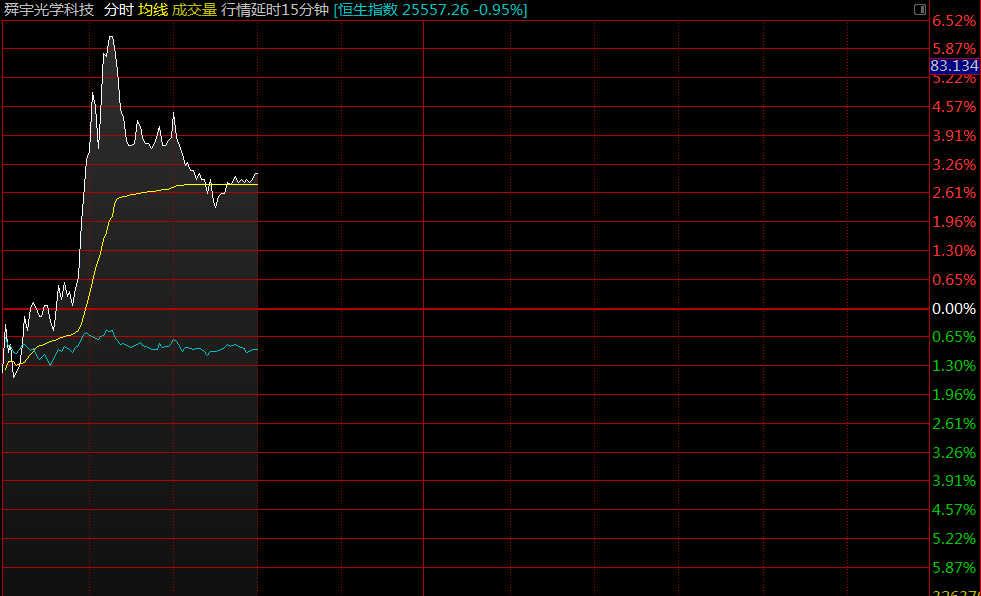Select the 分时 chart label
Viewport: 981px width, 596px height.
pyautogui.click(x=118, y=10)
